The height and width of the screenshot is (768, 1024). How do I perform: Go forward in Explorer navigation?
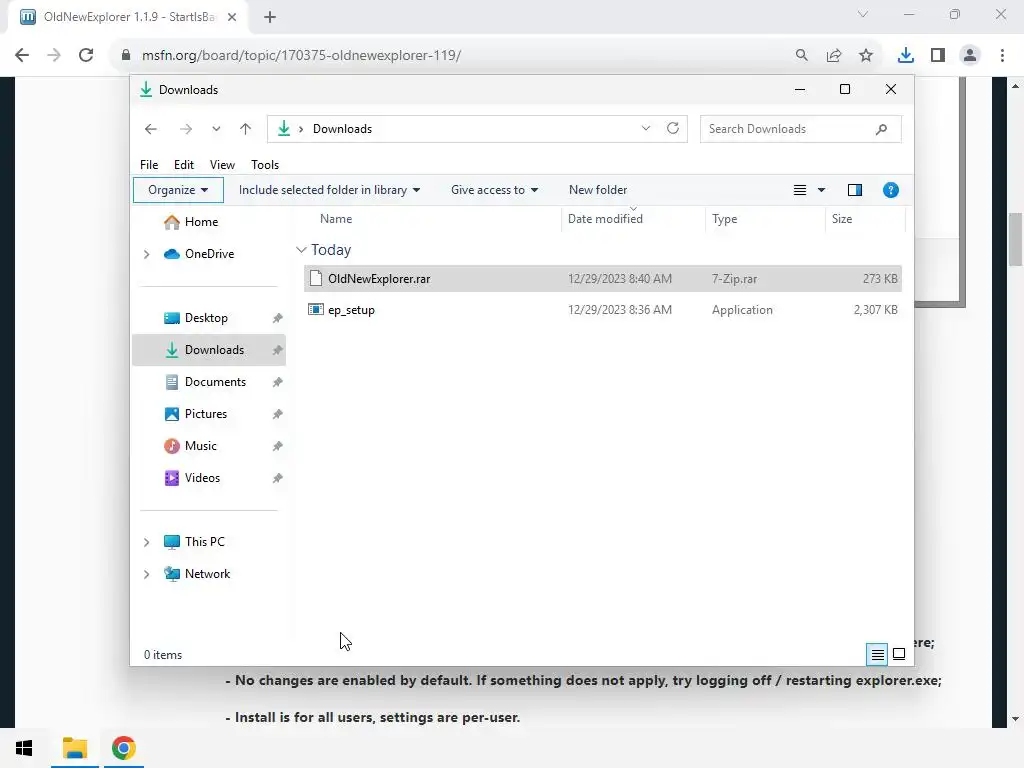tap(185, 129)
